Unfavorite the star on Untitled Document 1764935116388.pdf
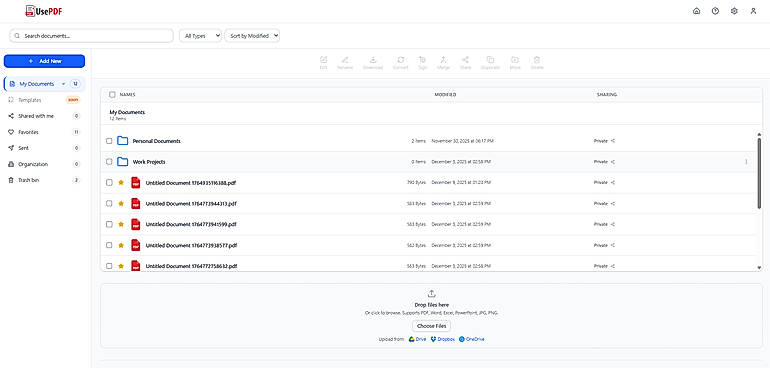Screen dimensions: 770x368 [121, 182]
